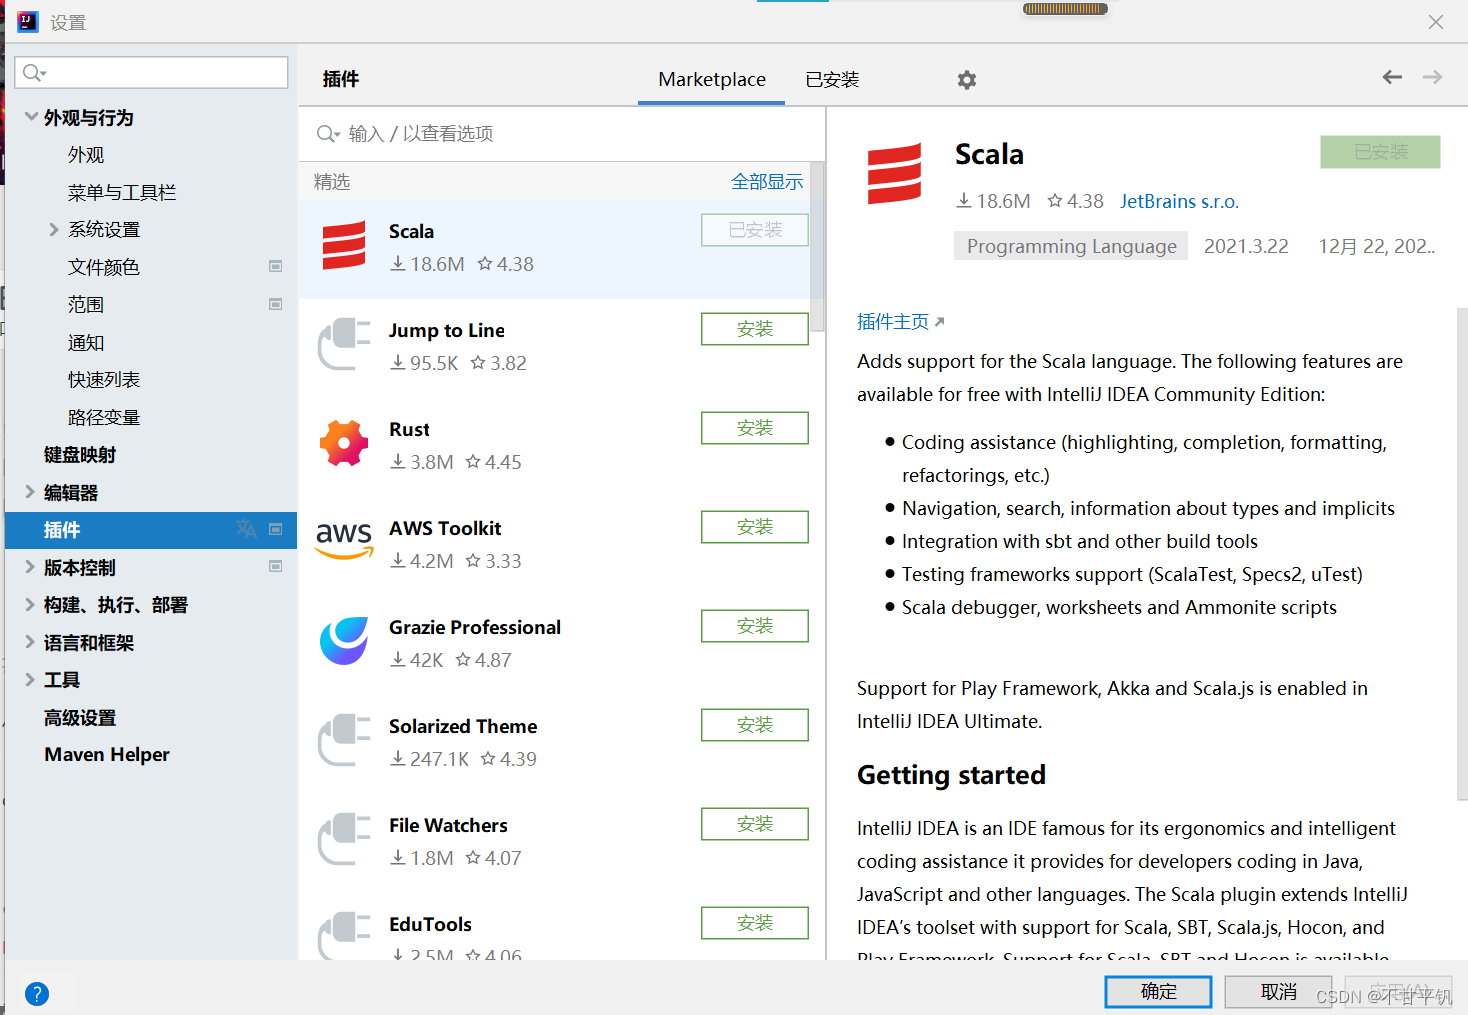Viewport: 1468px width, 1015px height.
Task: Select 外观 in settings tree
Action: 86,155
